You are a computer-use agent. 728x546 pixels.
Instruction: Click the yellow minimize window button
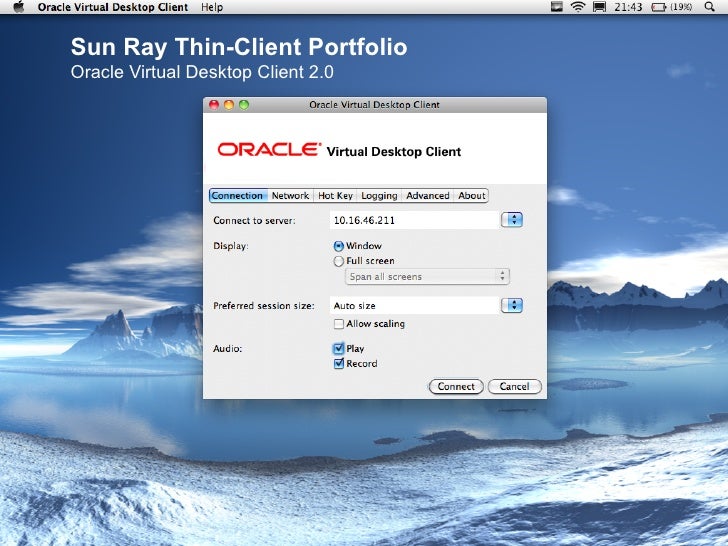pos(229,105)
